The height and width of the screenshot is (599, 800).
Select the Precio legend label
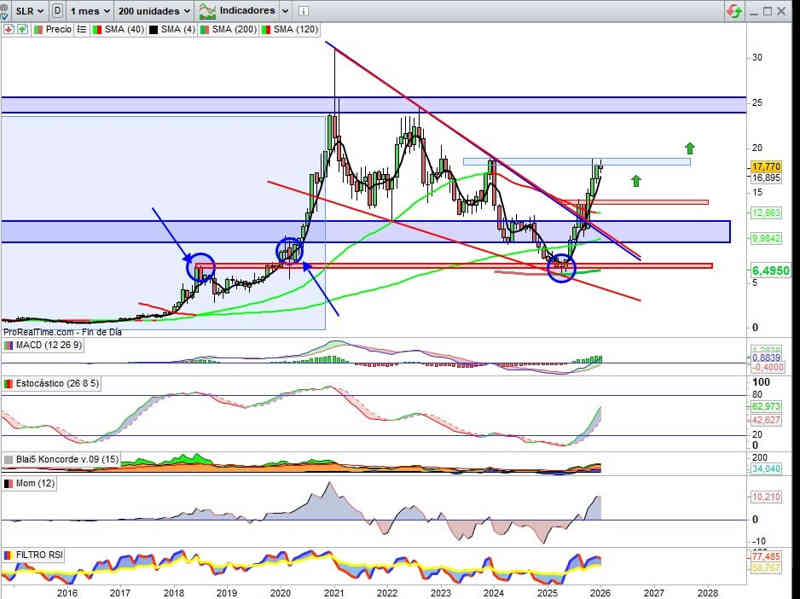(x=58, y=30)
